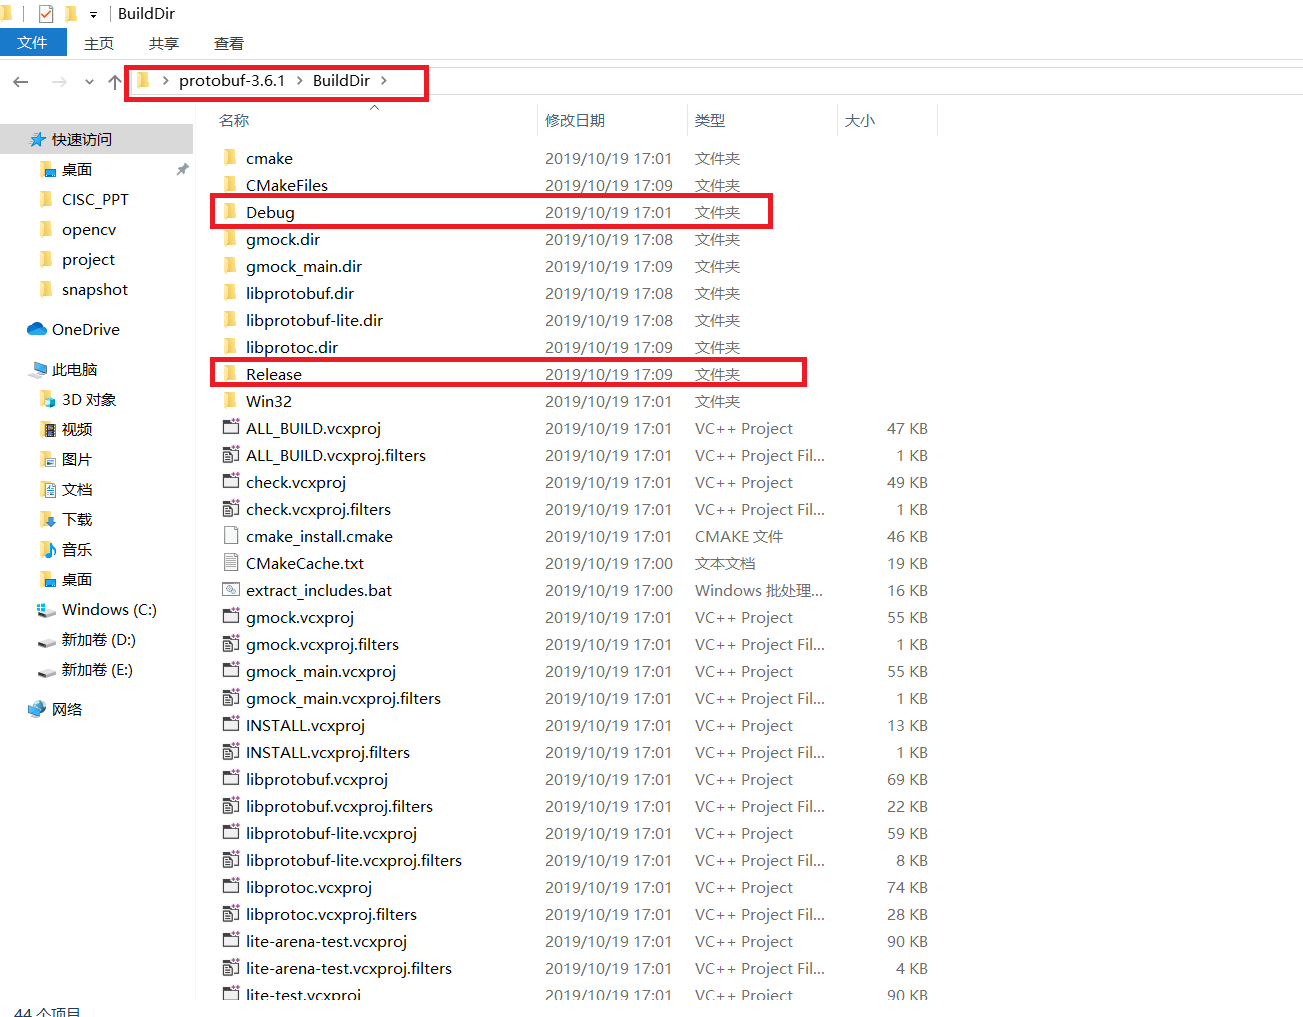Select the project folder in quick access
1303x1017 pixels.
coord(88,259)
